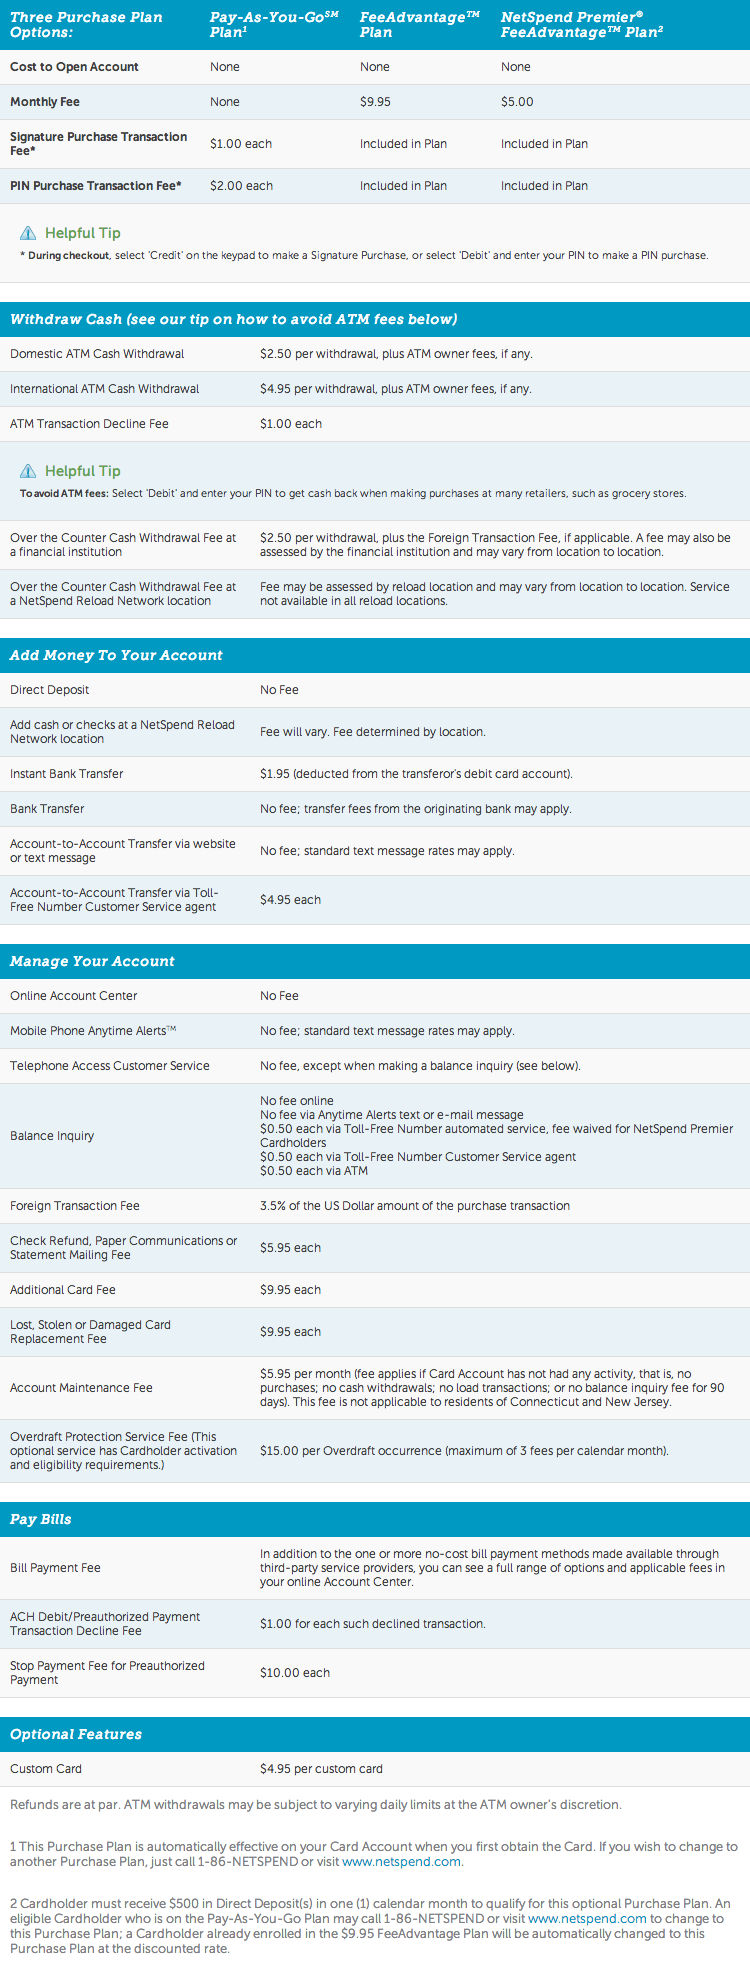750x1963 pixels.
Task: Click the 'ATM Transaction Decline Fee' label
Action: click(89, 424)
